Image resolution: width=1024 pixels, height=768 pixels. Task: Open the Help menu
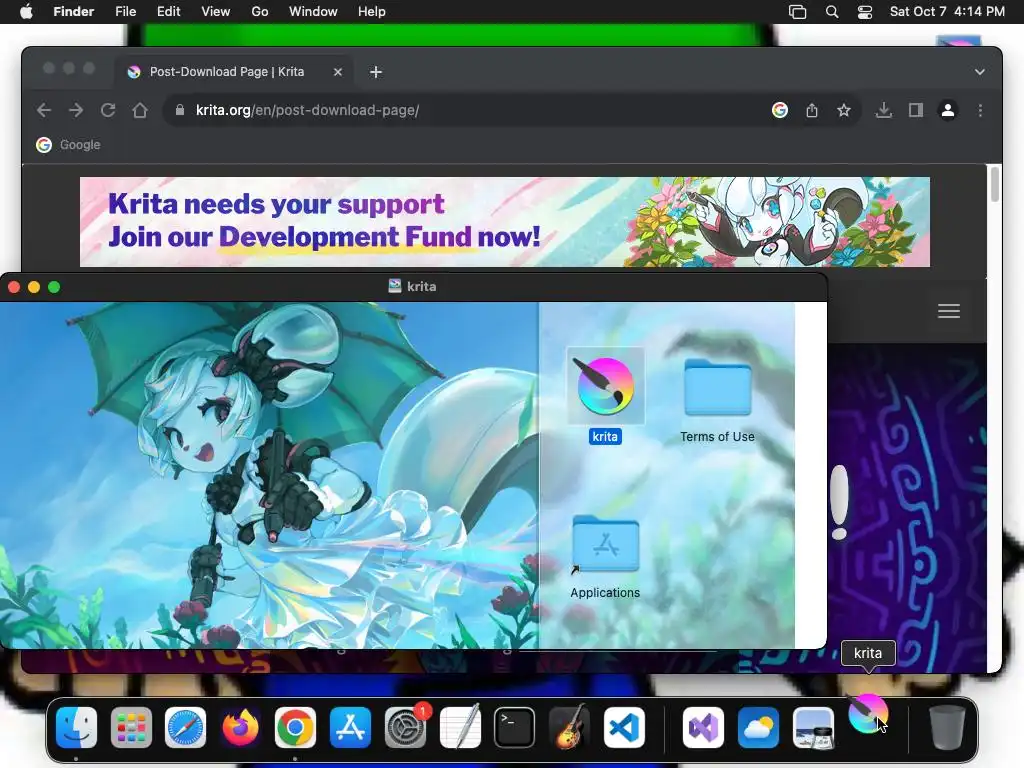pos(372,12)
